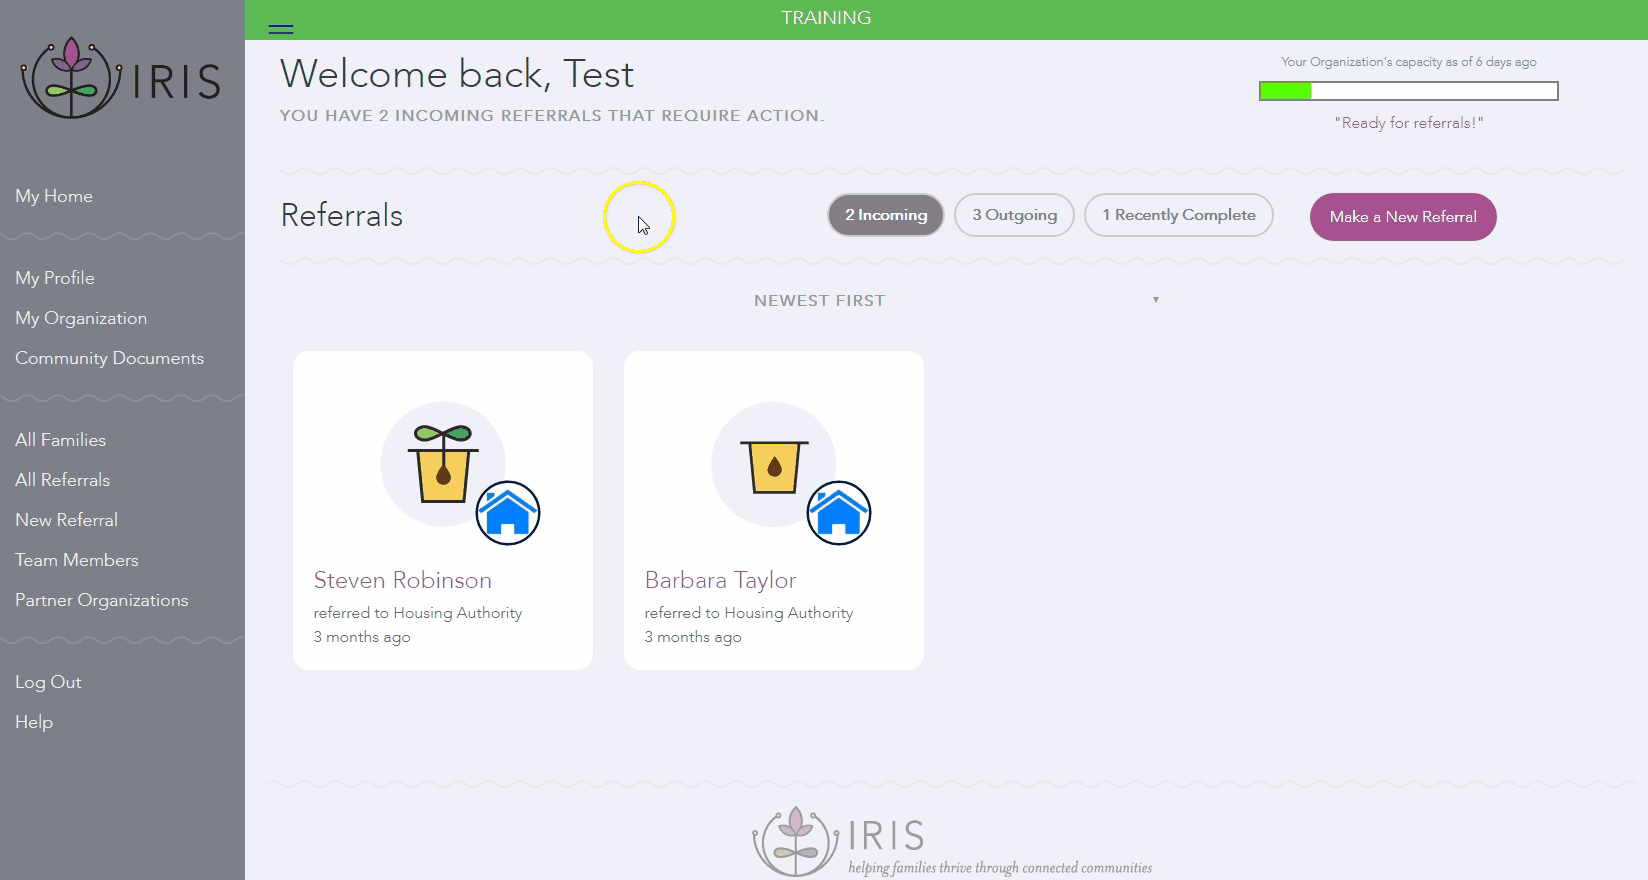Click the blue house badge on Barbara's card
This screenshot has width=1648, height=880.
(x=839, y=513)
